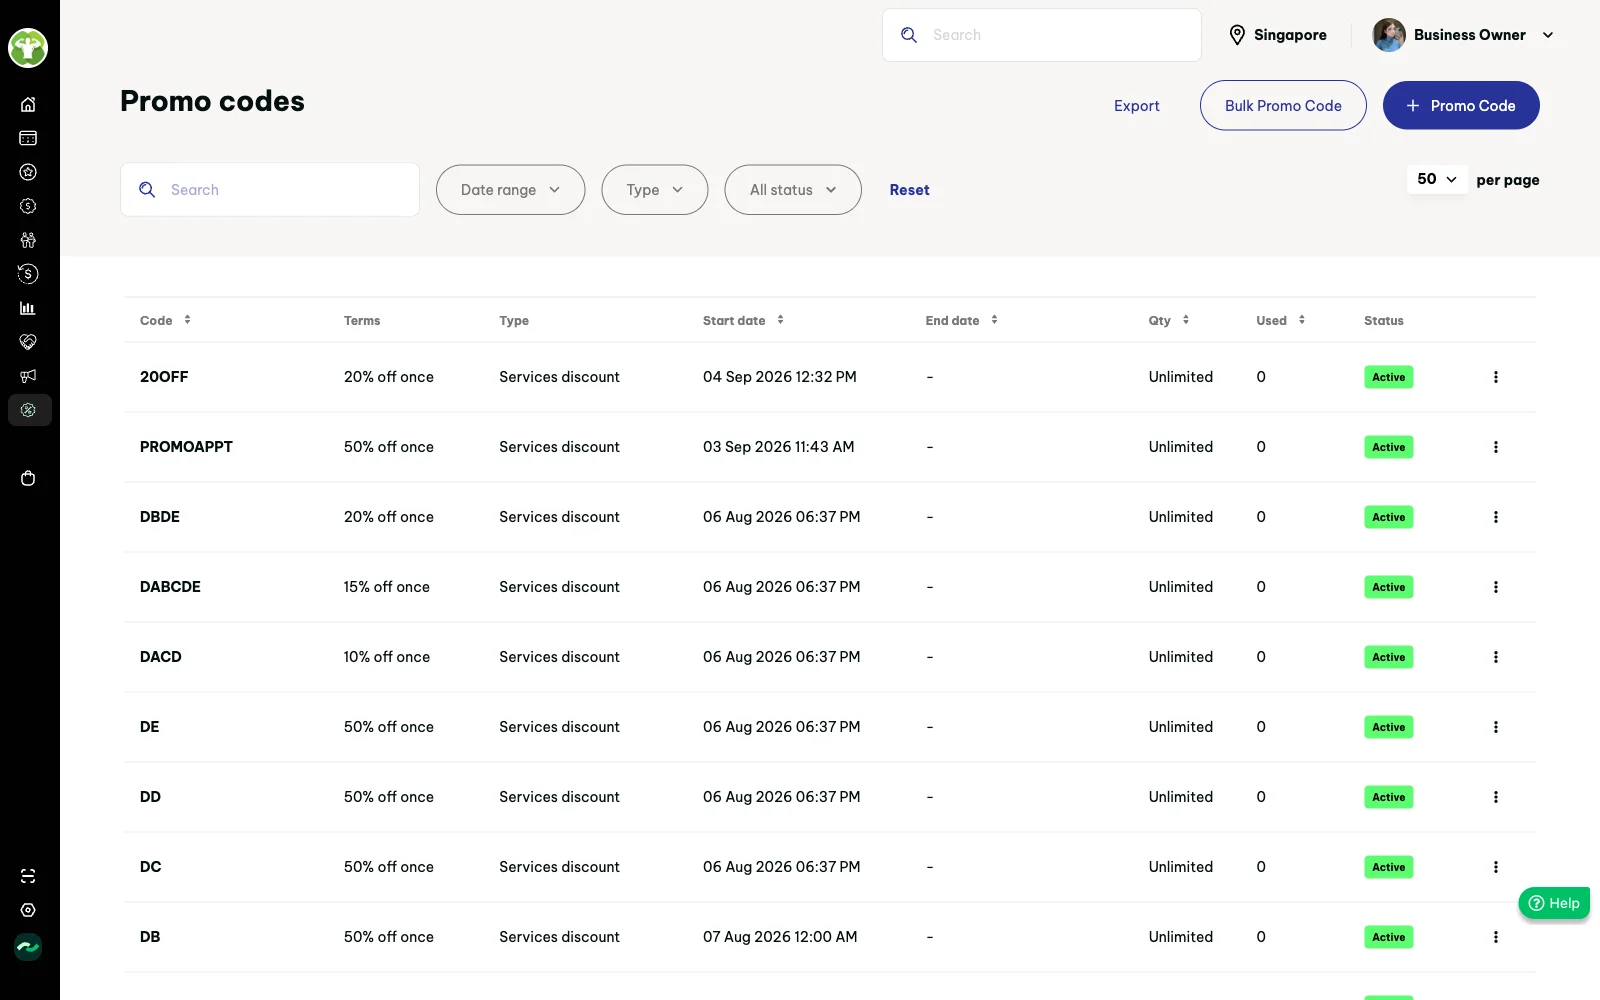Image resolution: width=1600 pixels, height=1000 pixels.
Task: Reset the promo code filters
Action: point(909,190)
